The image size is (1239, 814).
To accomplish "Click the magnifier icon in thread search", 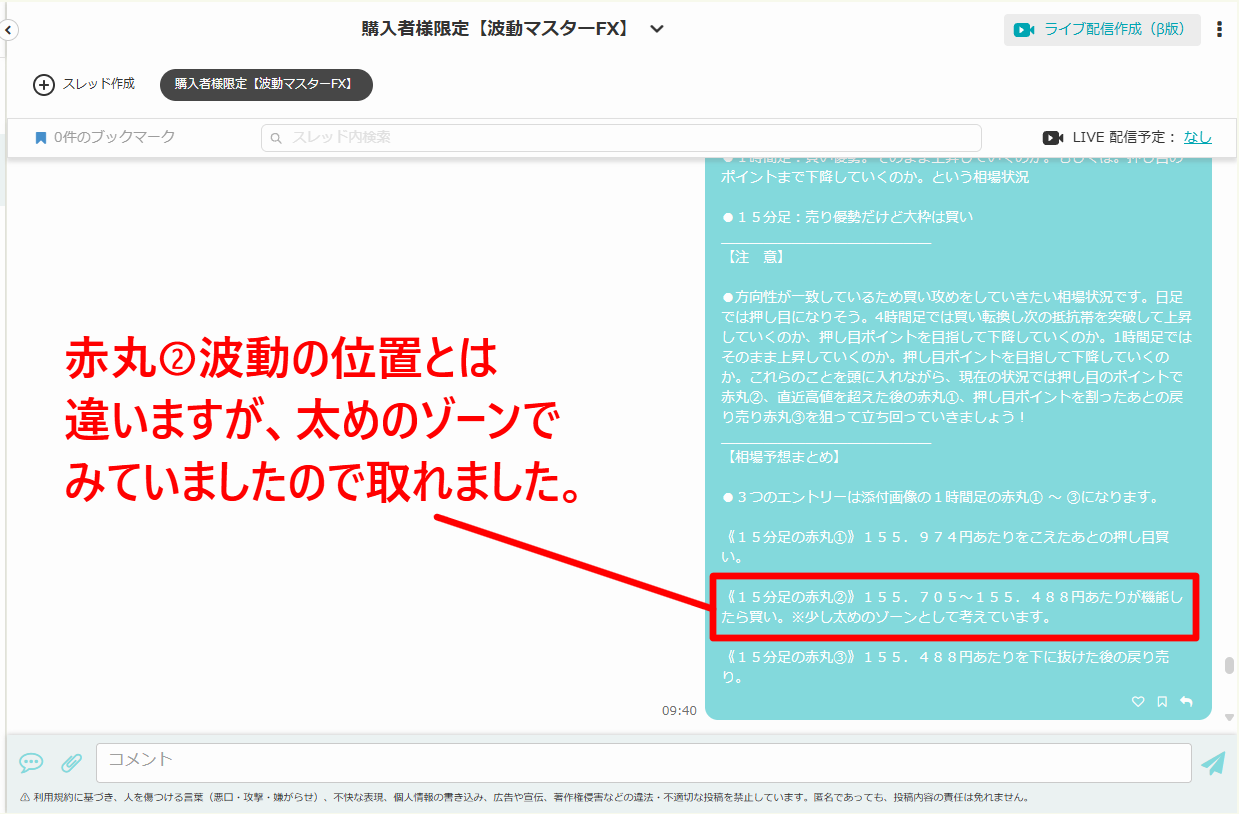I will 277,138.
